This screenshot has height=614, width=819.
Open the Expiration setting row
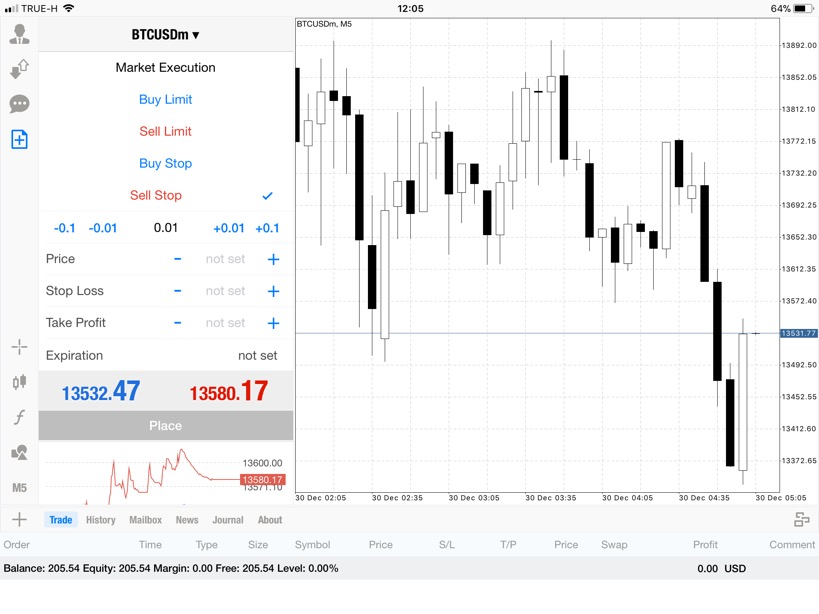pos(165,355)
